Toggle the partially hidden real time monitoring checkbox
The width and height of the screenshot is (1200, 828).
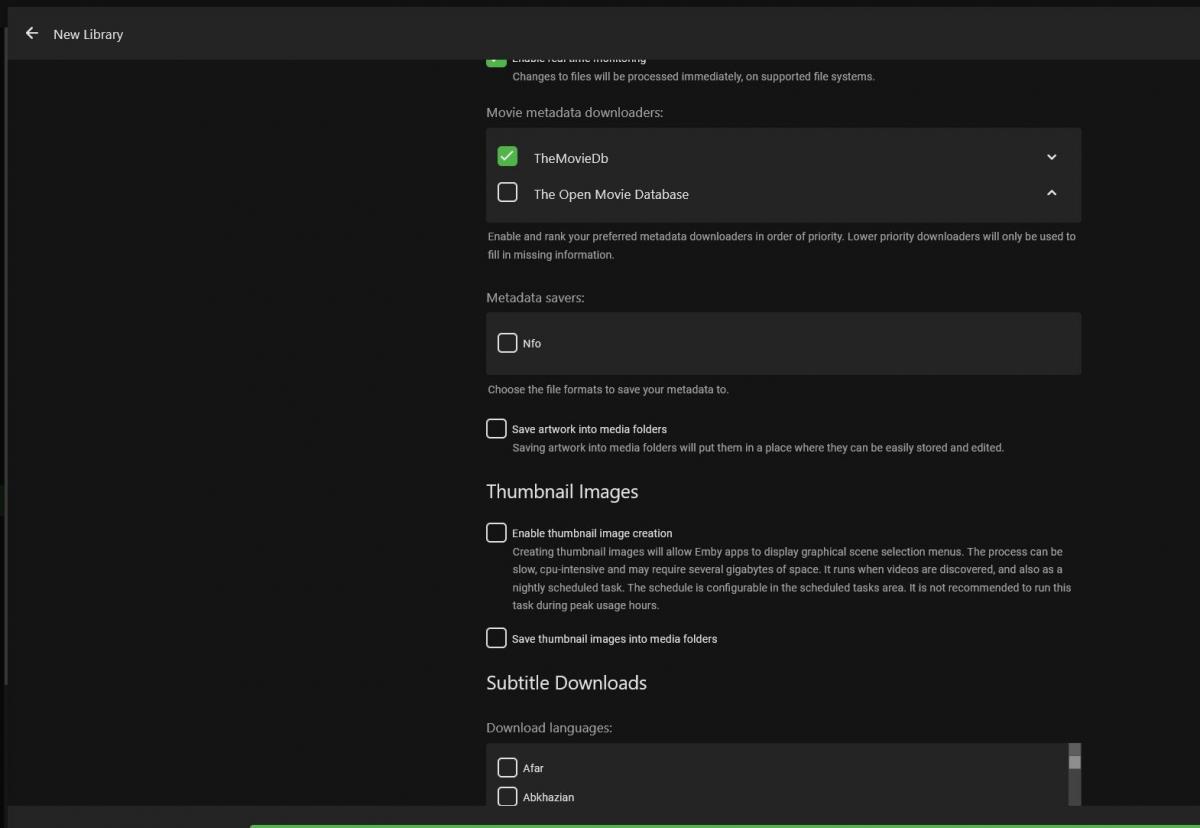(496, 62)
